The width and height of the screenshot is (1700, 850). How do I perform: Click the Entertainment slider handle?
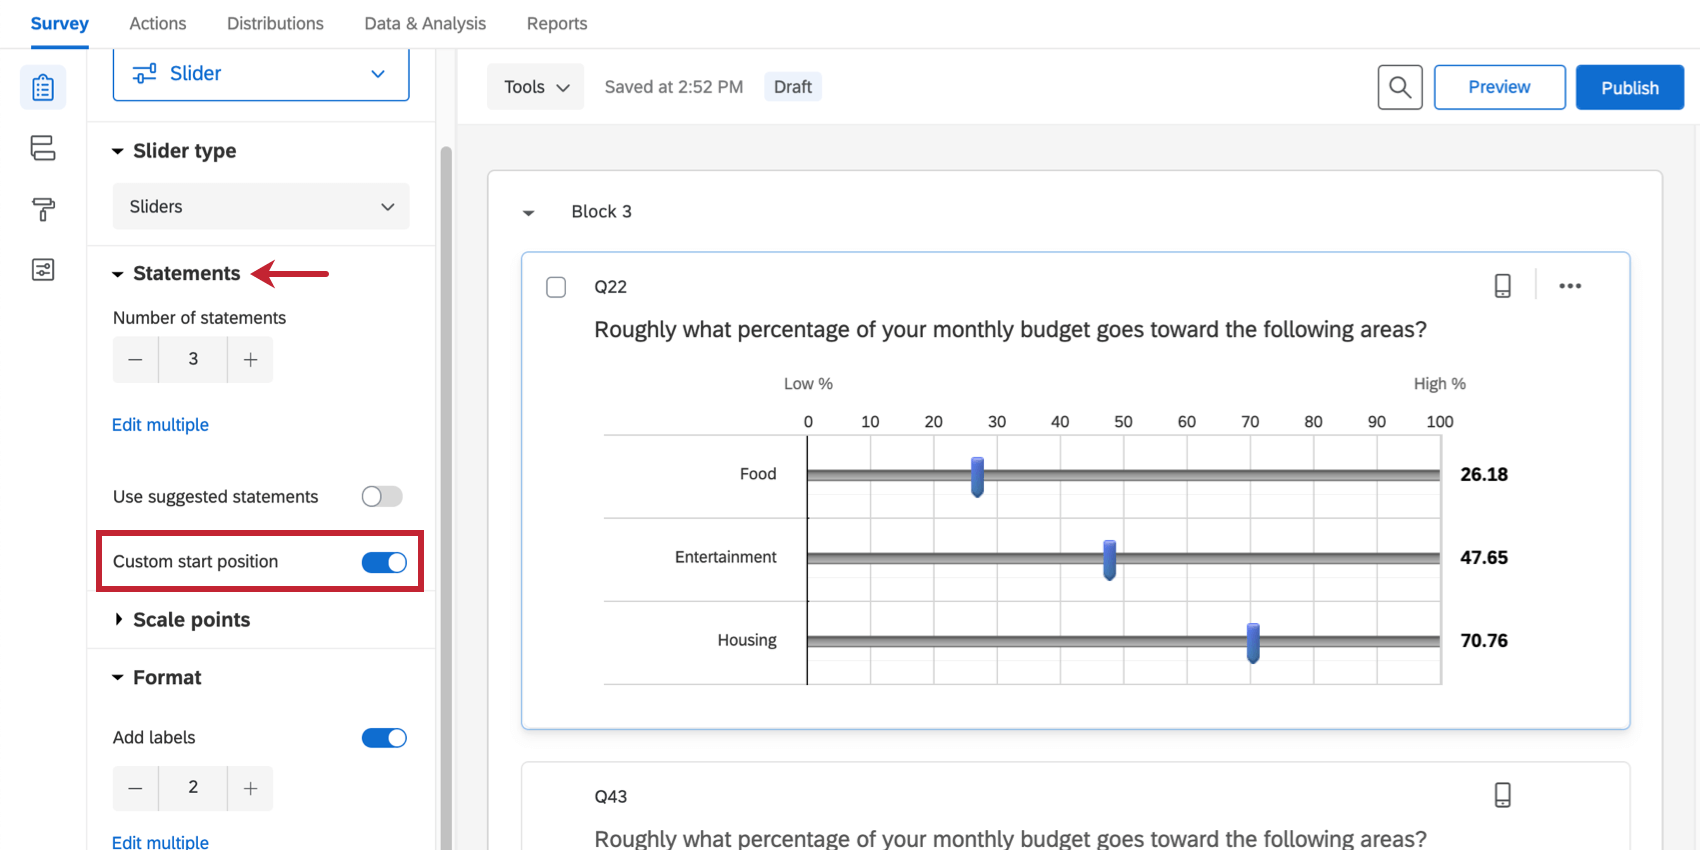(1109, 560)
